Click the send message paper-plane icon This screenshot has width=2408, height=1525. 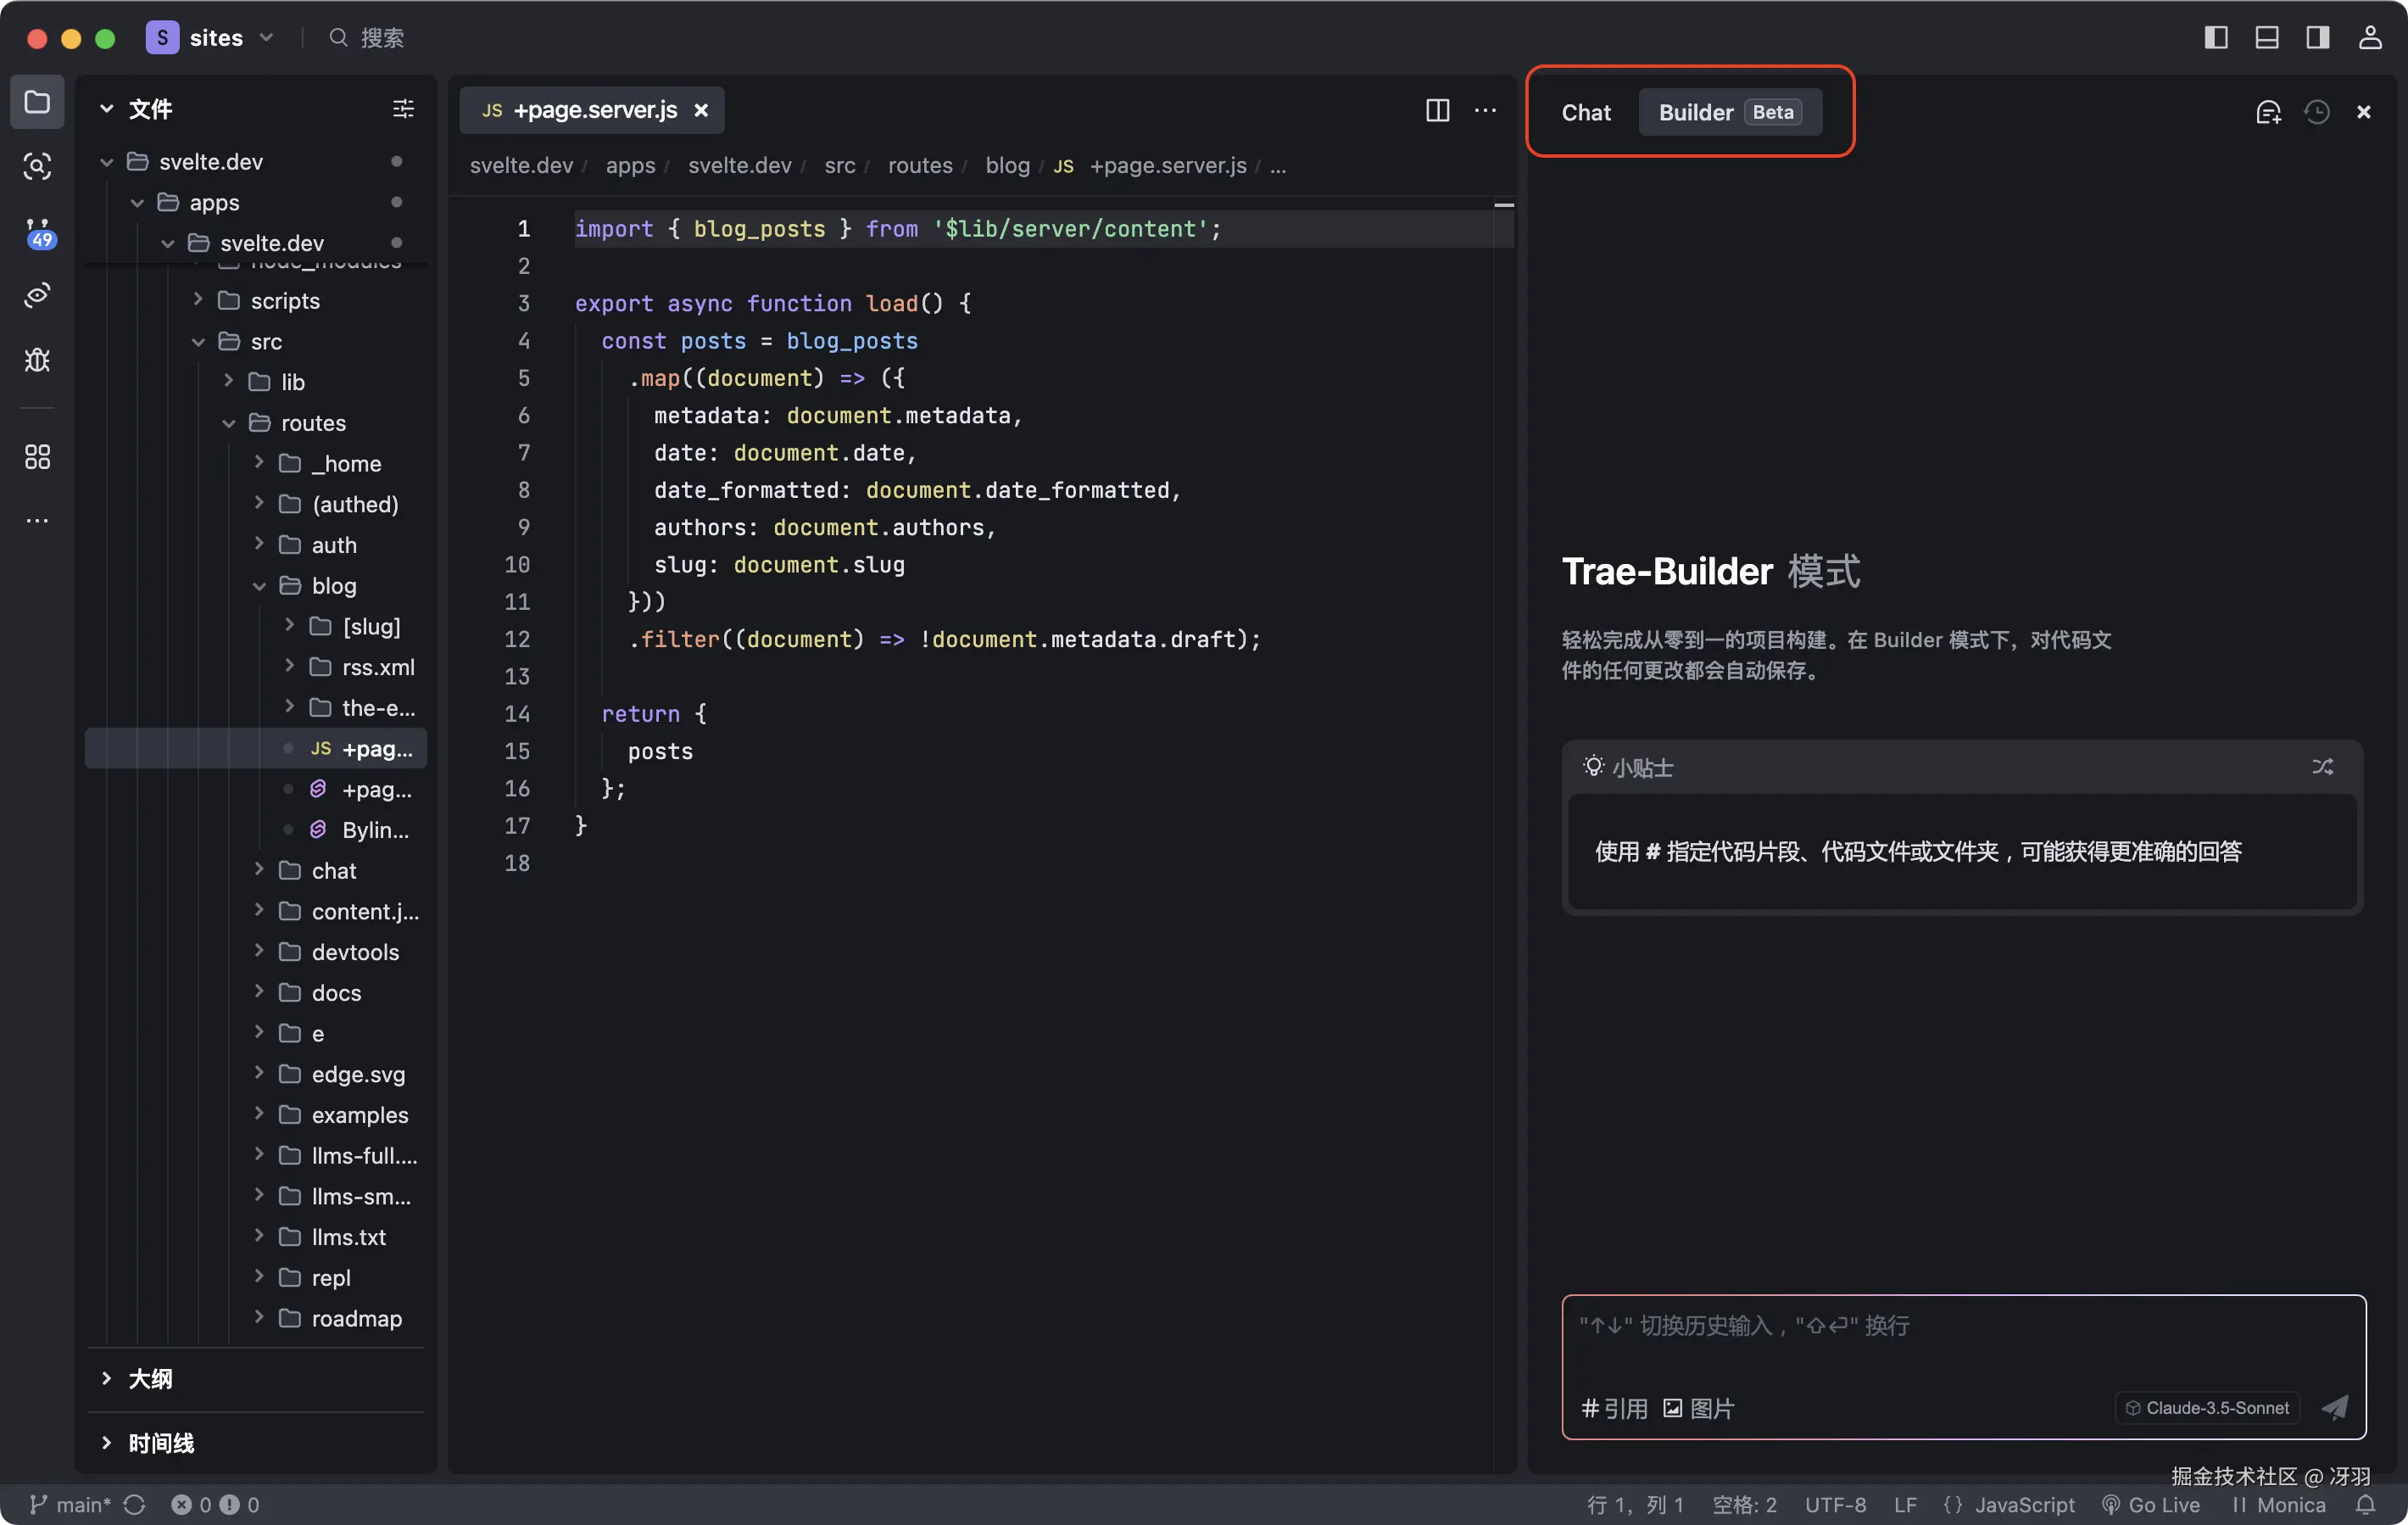pos(2334,1408)
